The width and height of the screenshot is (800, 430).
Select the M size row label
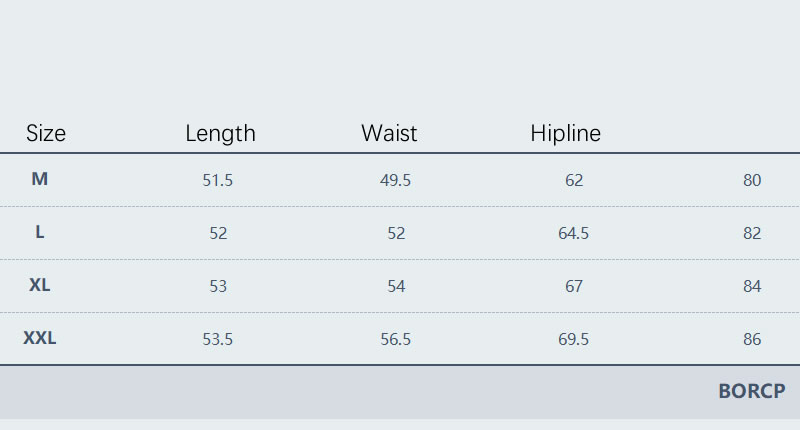tap(40, 179)
